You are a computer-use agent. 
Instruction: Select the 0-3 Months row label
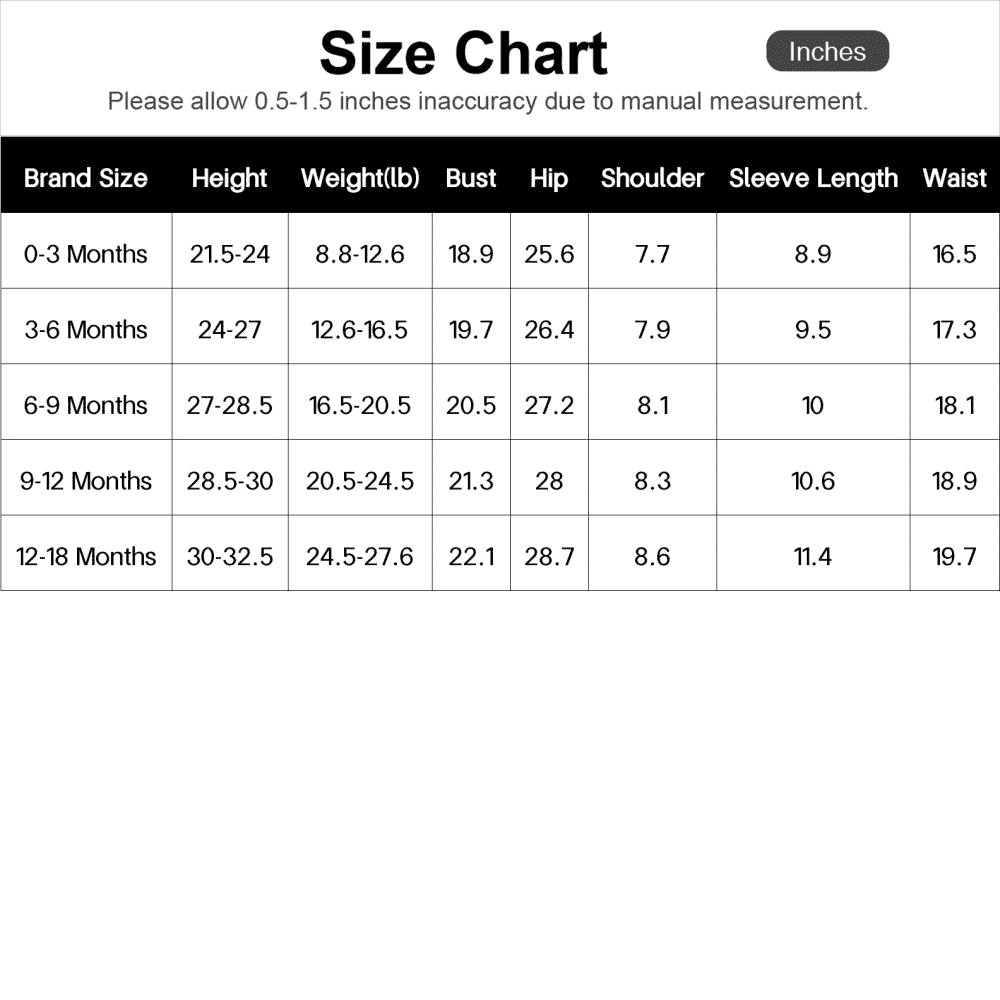pos(86,254)
